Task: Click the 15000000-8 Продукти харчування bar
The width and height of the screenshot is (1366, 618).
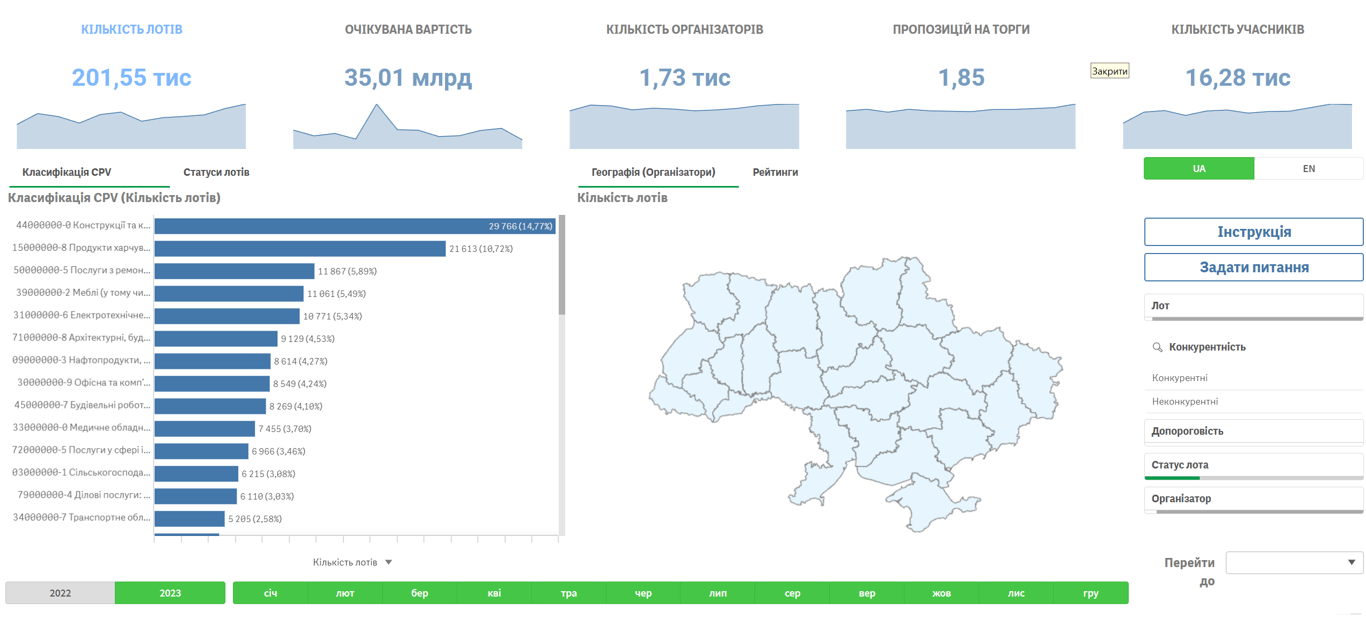Action: pos(300,248)
